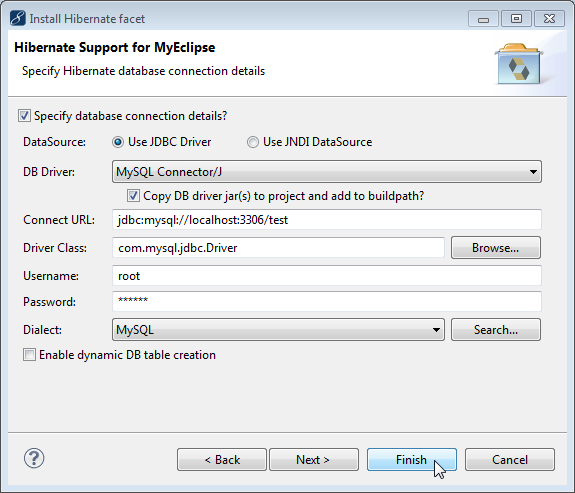Select the Use JDBC Driver option
Viewport: 575px width, 493px height.
click(x=118, y=142)
